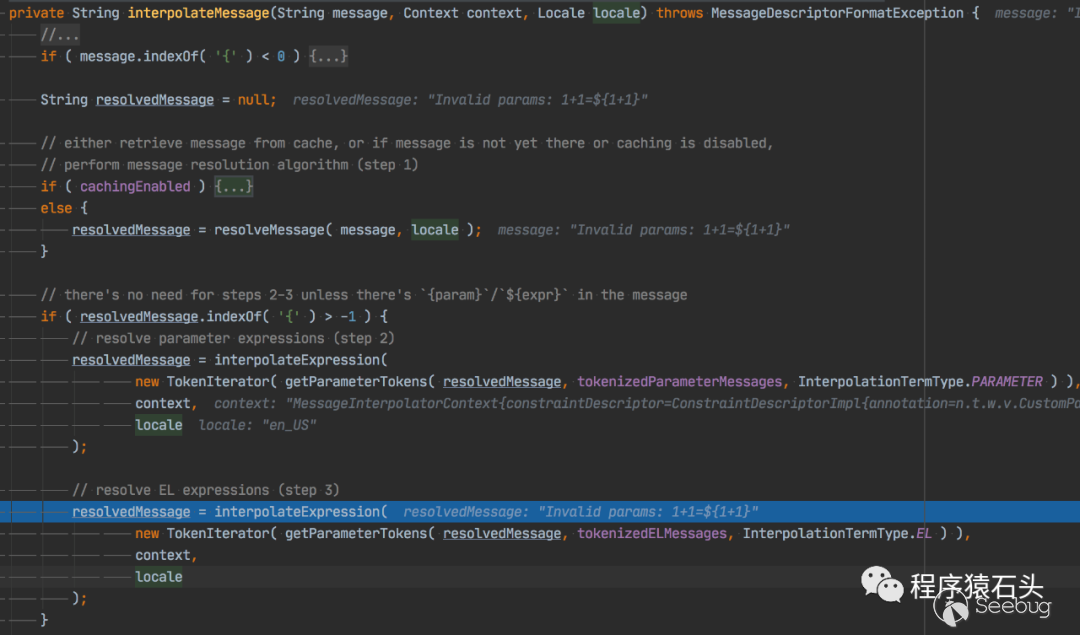Click the highlighted current execution line
Viewport: 1080px width, 635px height.
(540, 512)
